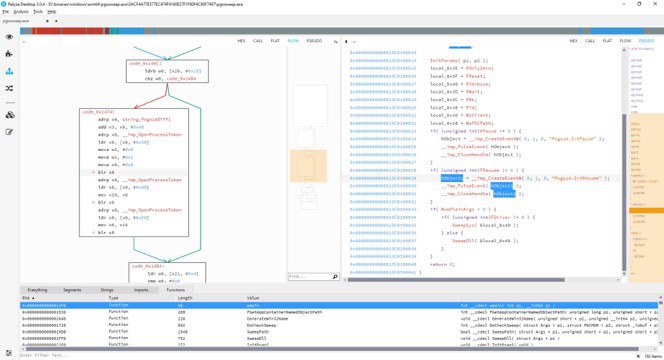The image size is (664, 360).
Task: Open the Imports tab in bottom panel
Action: click(x=141, y=290)
